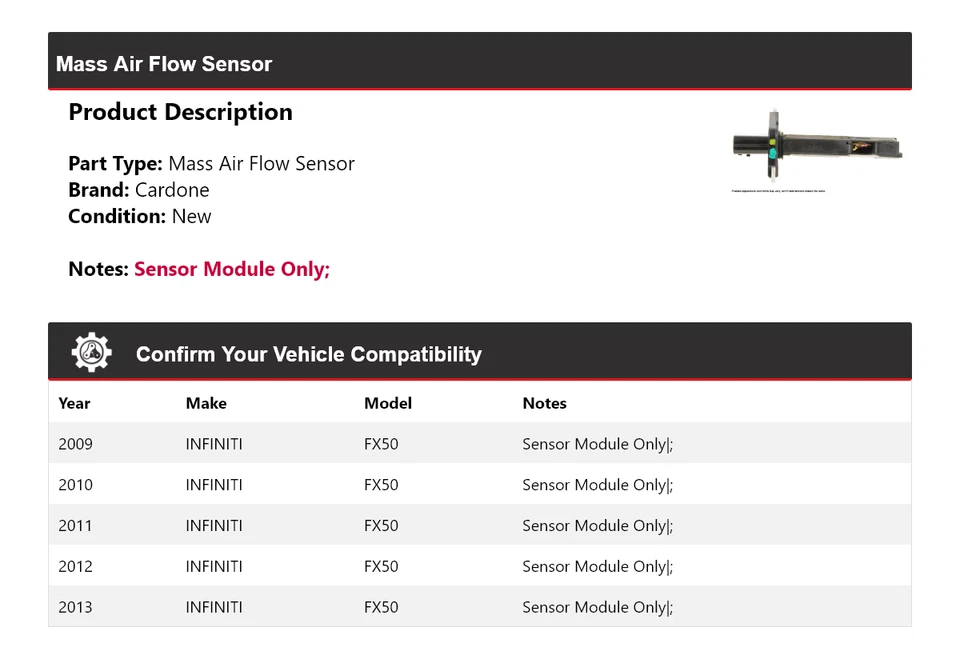This screenshot has width=960, height=659.
Task: Click the Confirm Your Vehicle Compatibility title
Action: point(308,354)
